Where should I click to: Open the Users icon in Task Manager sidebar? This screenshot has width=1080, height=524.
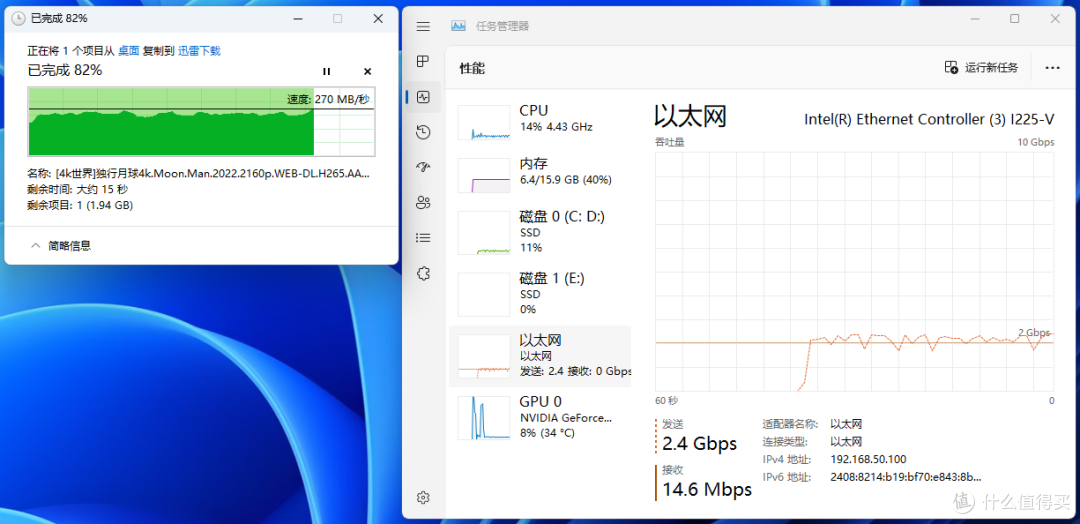(424, 202)
